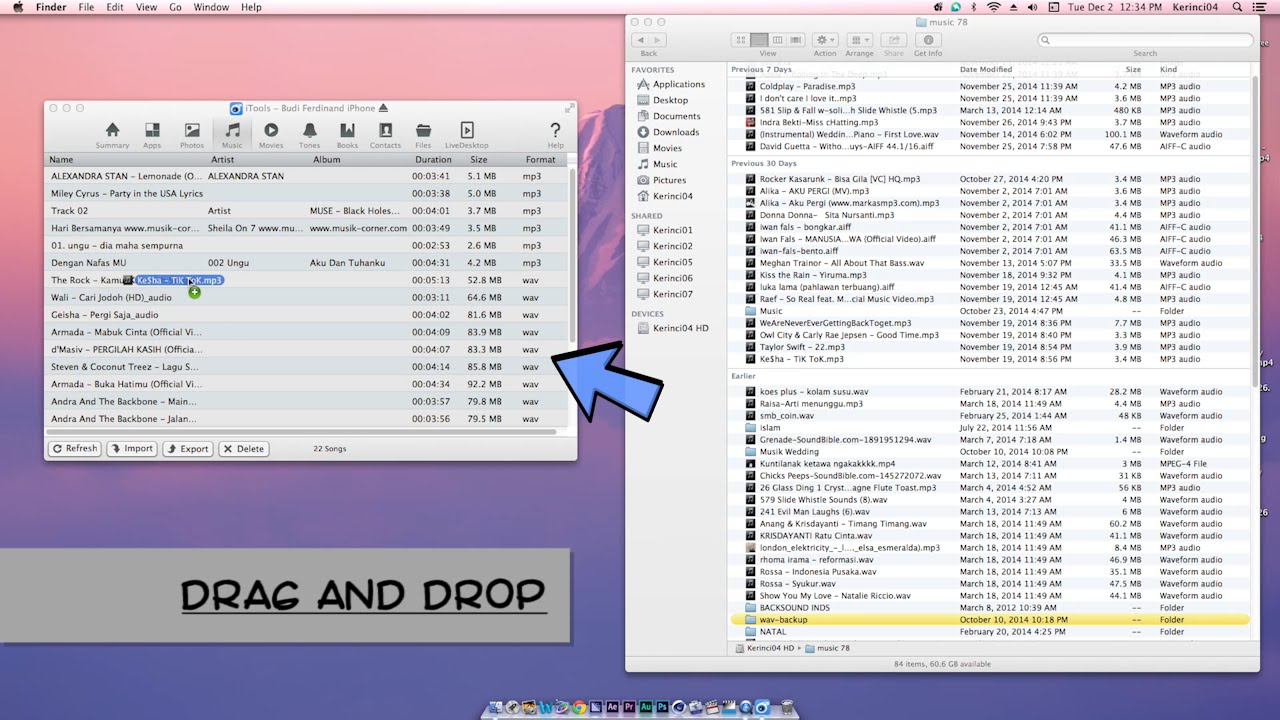Open the Apps section in iTools
This screenshot has height=720, width=1280.
(152, 135)
